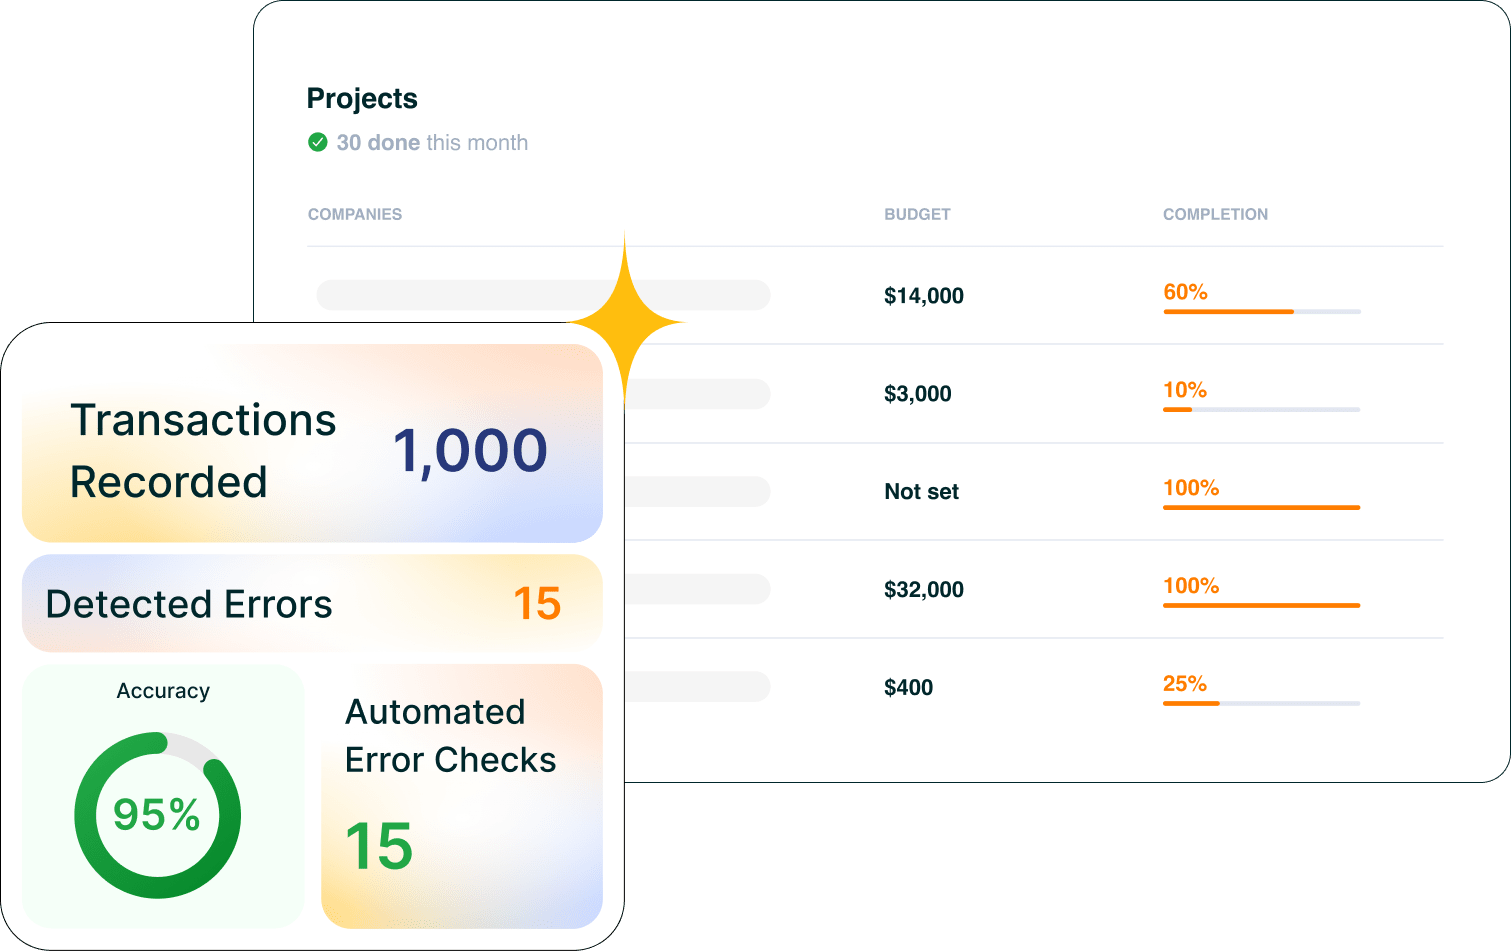Image resolution: width=1511 pixels, height=951 pixels.
Task: Select the BUDGET column header
Action: 917,214
